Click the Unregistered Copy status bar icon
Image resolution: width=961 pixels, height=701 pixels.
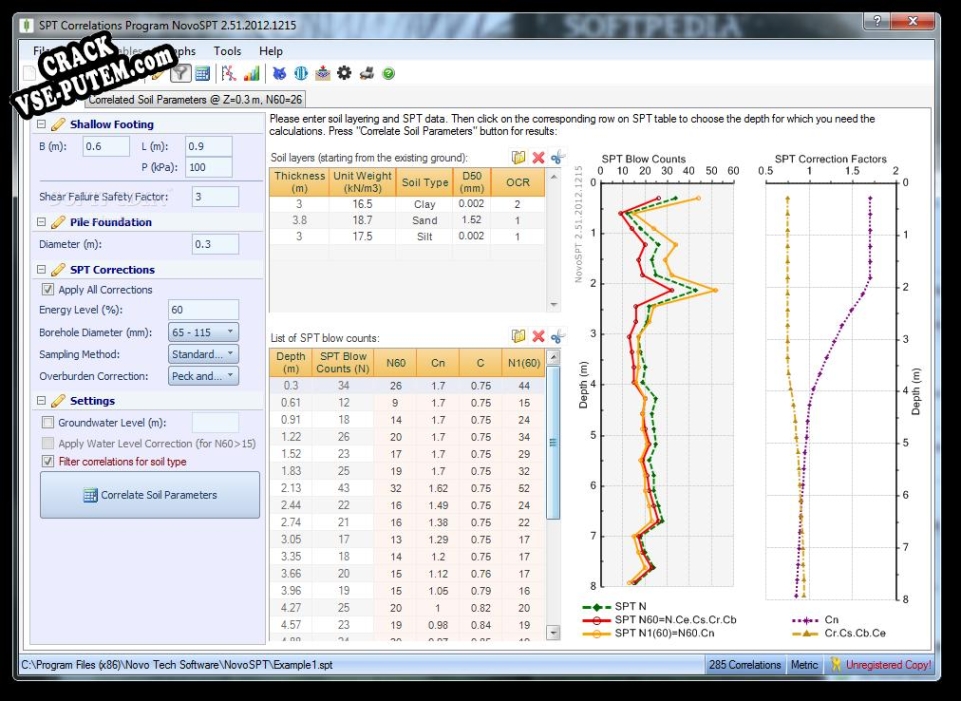836,664
